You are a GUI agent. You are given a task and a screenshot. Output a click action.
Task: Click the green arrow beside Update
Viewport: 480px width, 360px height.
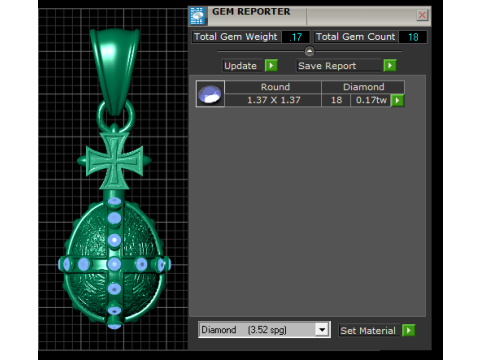click(x=271, y=66)
